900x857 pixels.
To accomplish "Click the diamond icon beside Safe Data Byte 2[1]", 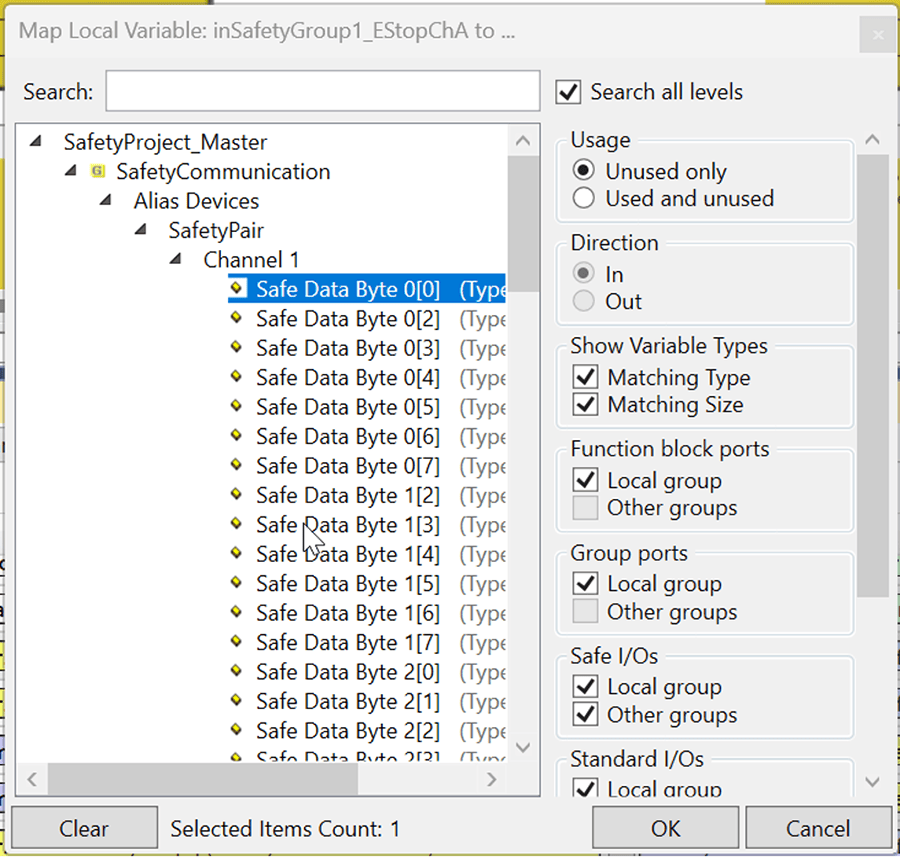I will pyautogui.click(x=236, y=700).
